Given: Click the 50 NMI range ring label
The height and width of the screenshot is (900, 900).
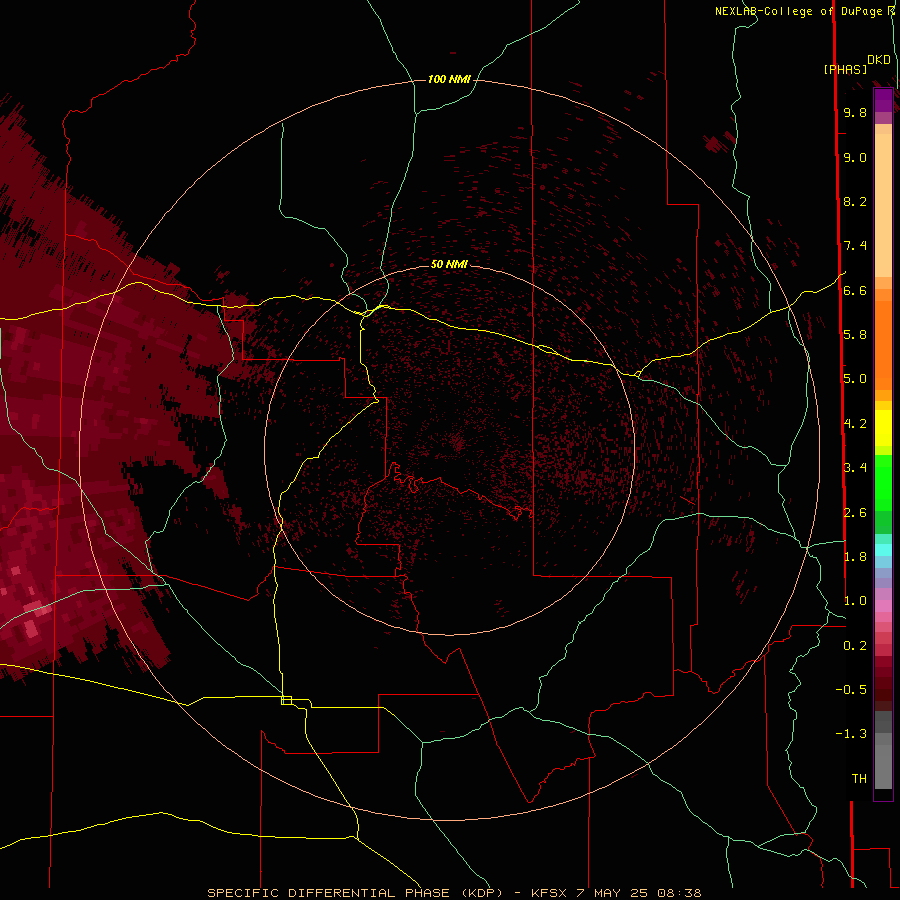Looking at the screenshot, I should [x=449, y=264].
